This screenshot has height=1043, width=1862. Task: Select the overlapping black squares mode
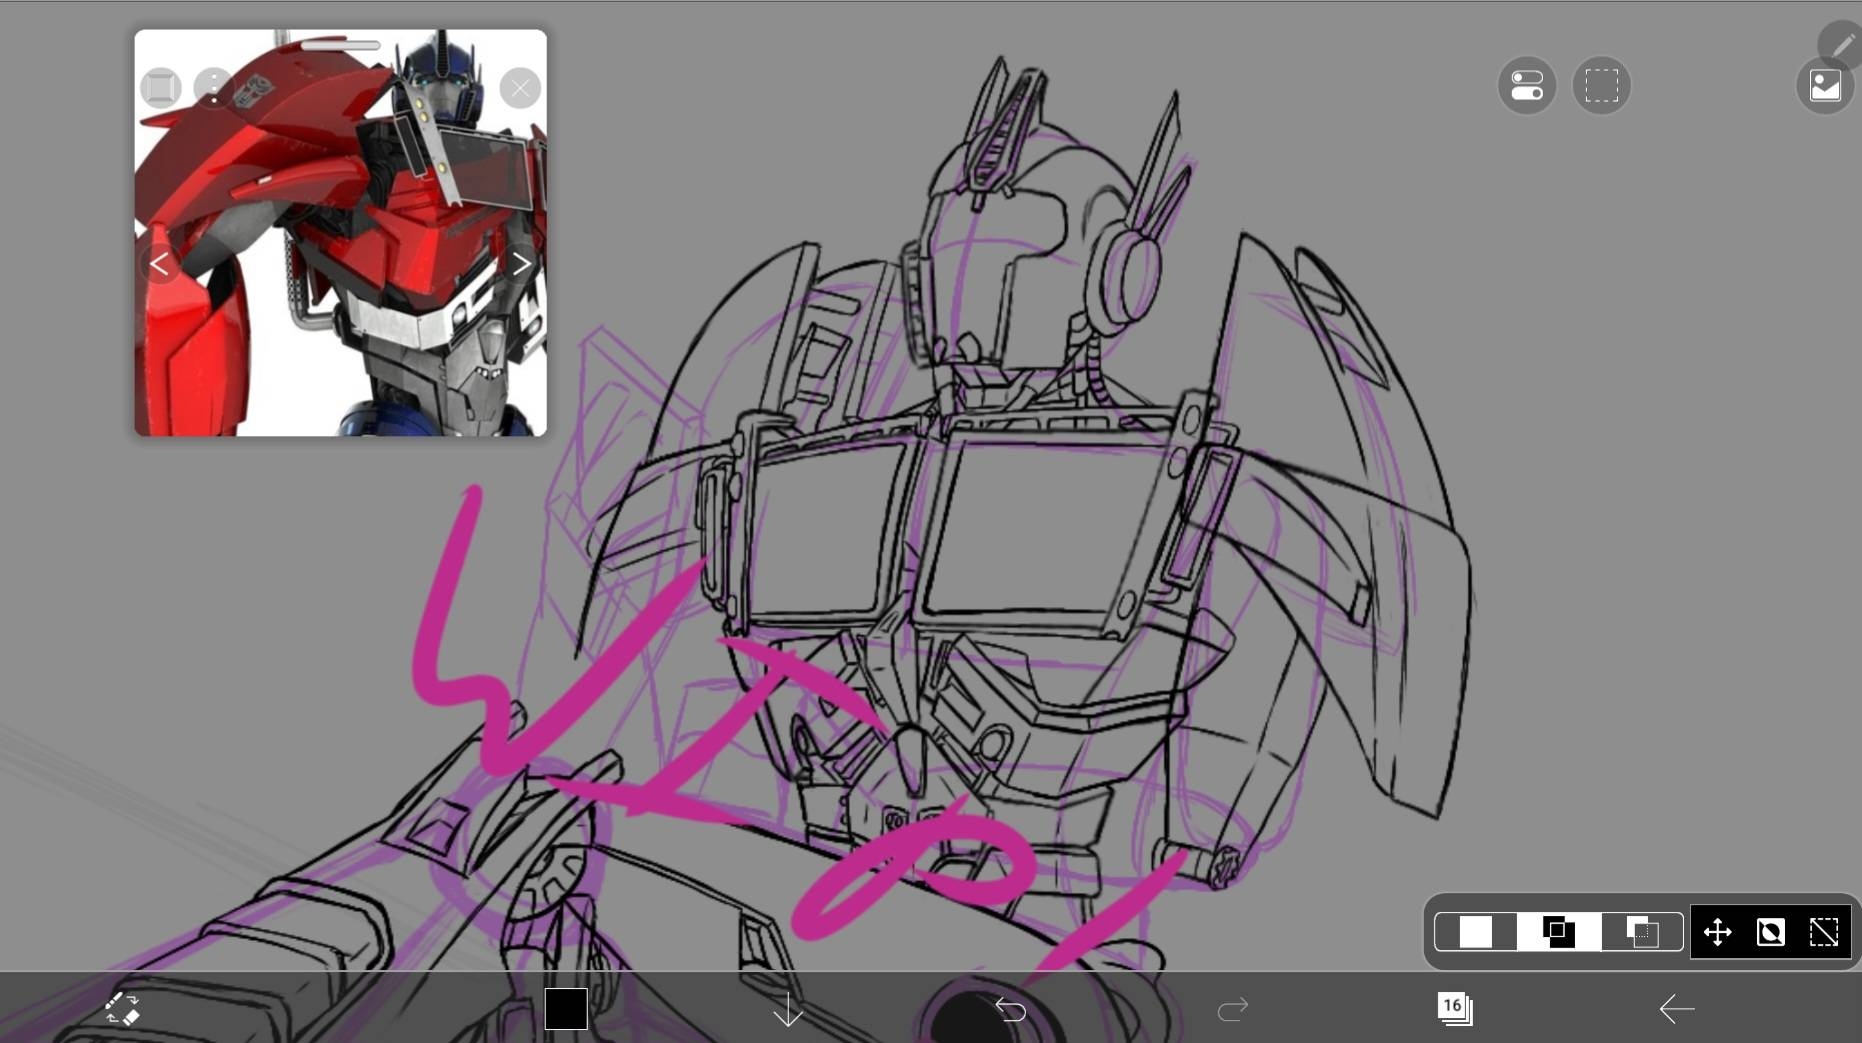click(x=1558, y=932)
